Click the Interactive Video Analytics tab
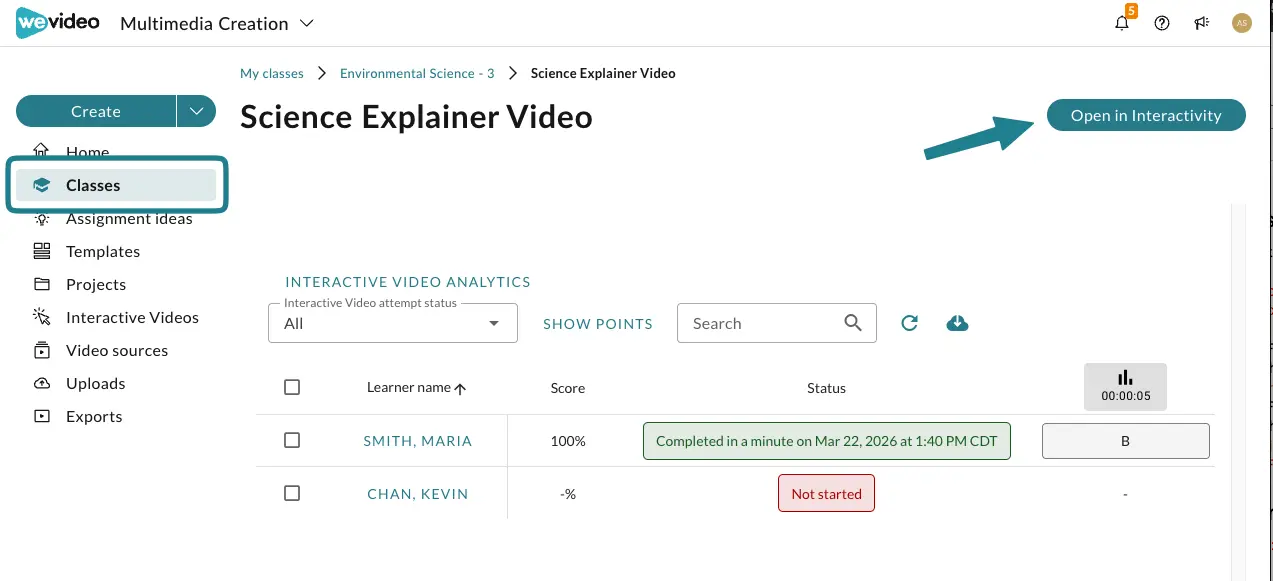 pos(408,282)
